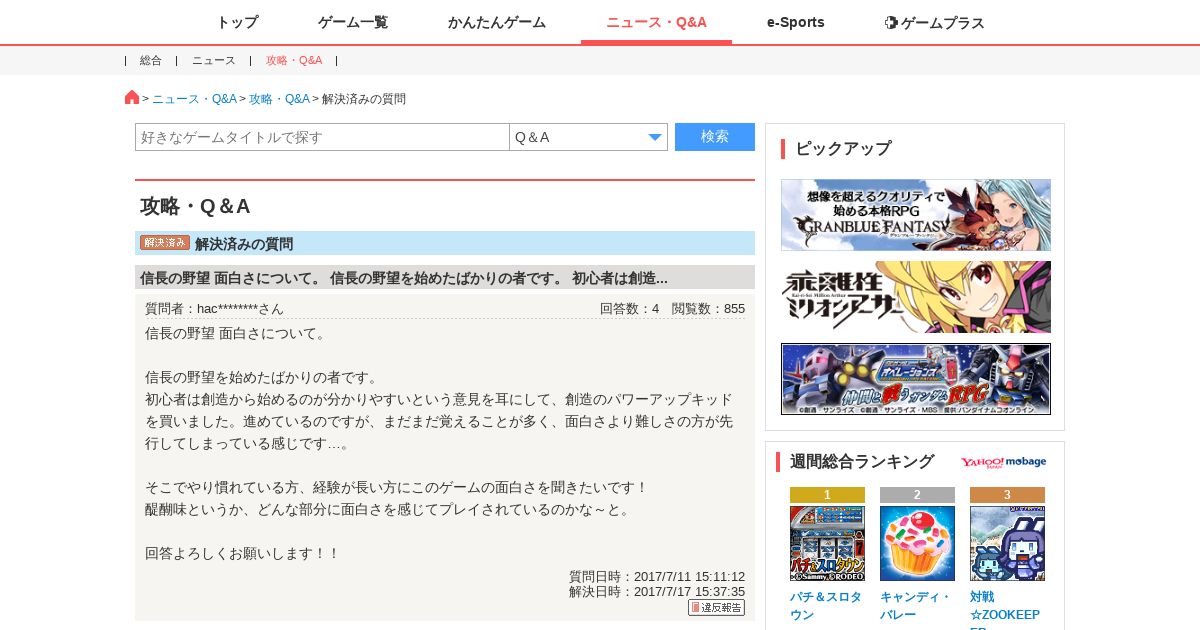Open the Q&A search category dropdown
Screen dimensions: 1200x630
[x=588, y=137]
